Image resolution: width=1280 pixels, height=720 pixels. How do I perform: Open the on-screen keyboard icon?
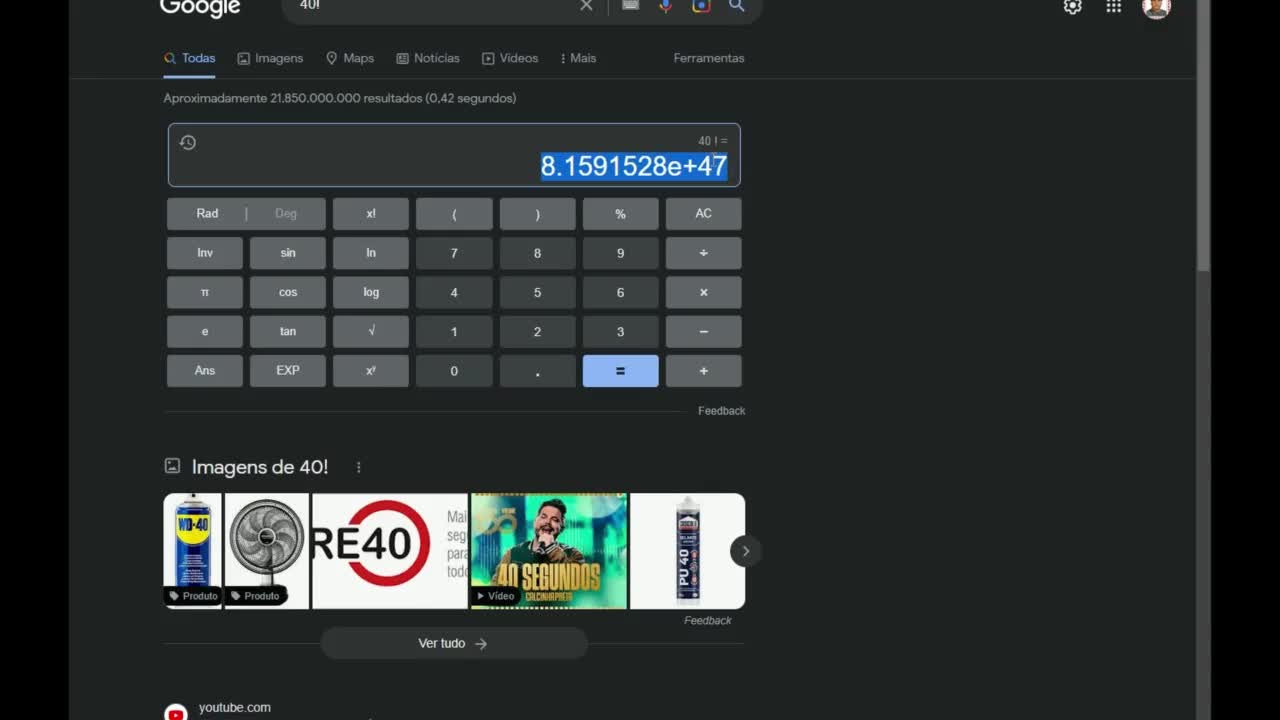click(630, 6)
